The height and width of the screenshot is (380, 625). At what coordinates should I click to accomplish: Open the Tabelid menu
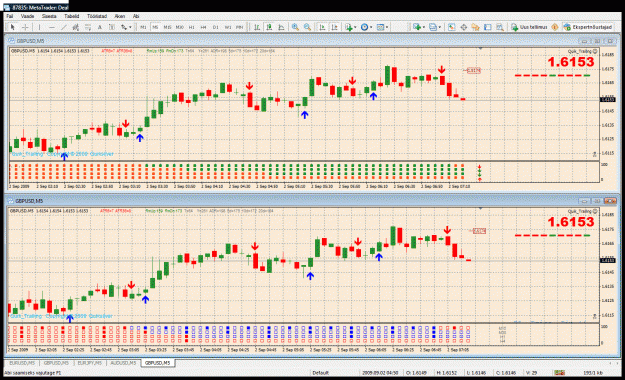pos(72,16)
